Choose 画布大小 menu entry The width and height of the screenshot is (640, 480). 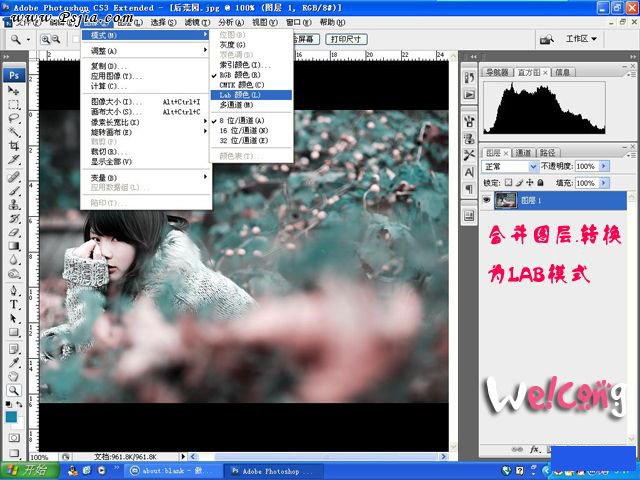point(146,112)
